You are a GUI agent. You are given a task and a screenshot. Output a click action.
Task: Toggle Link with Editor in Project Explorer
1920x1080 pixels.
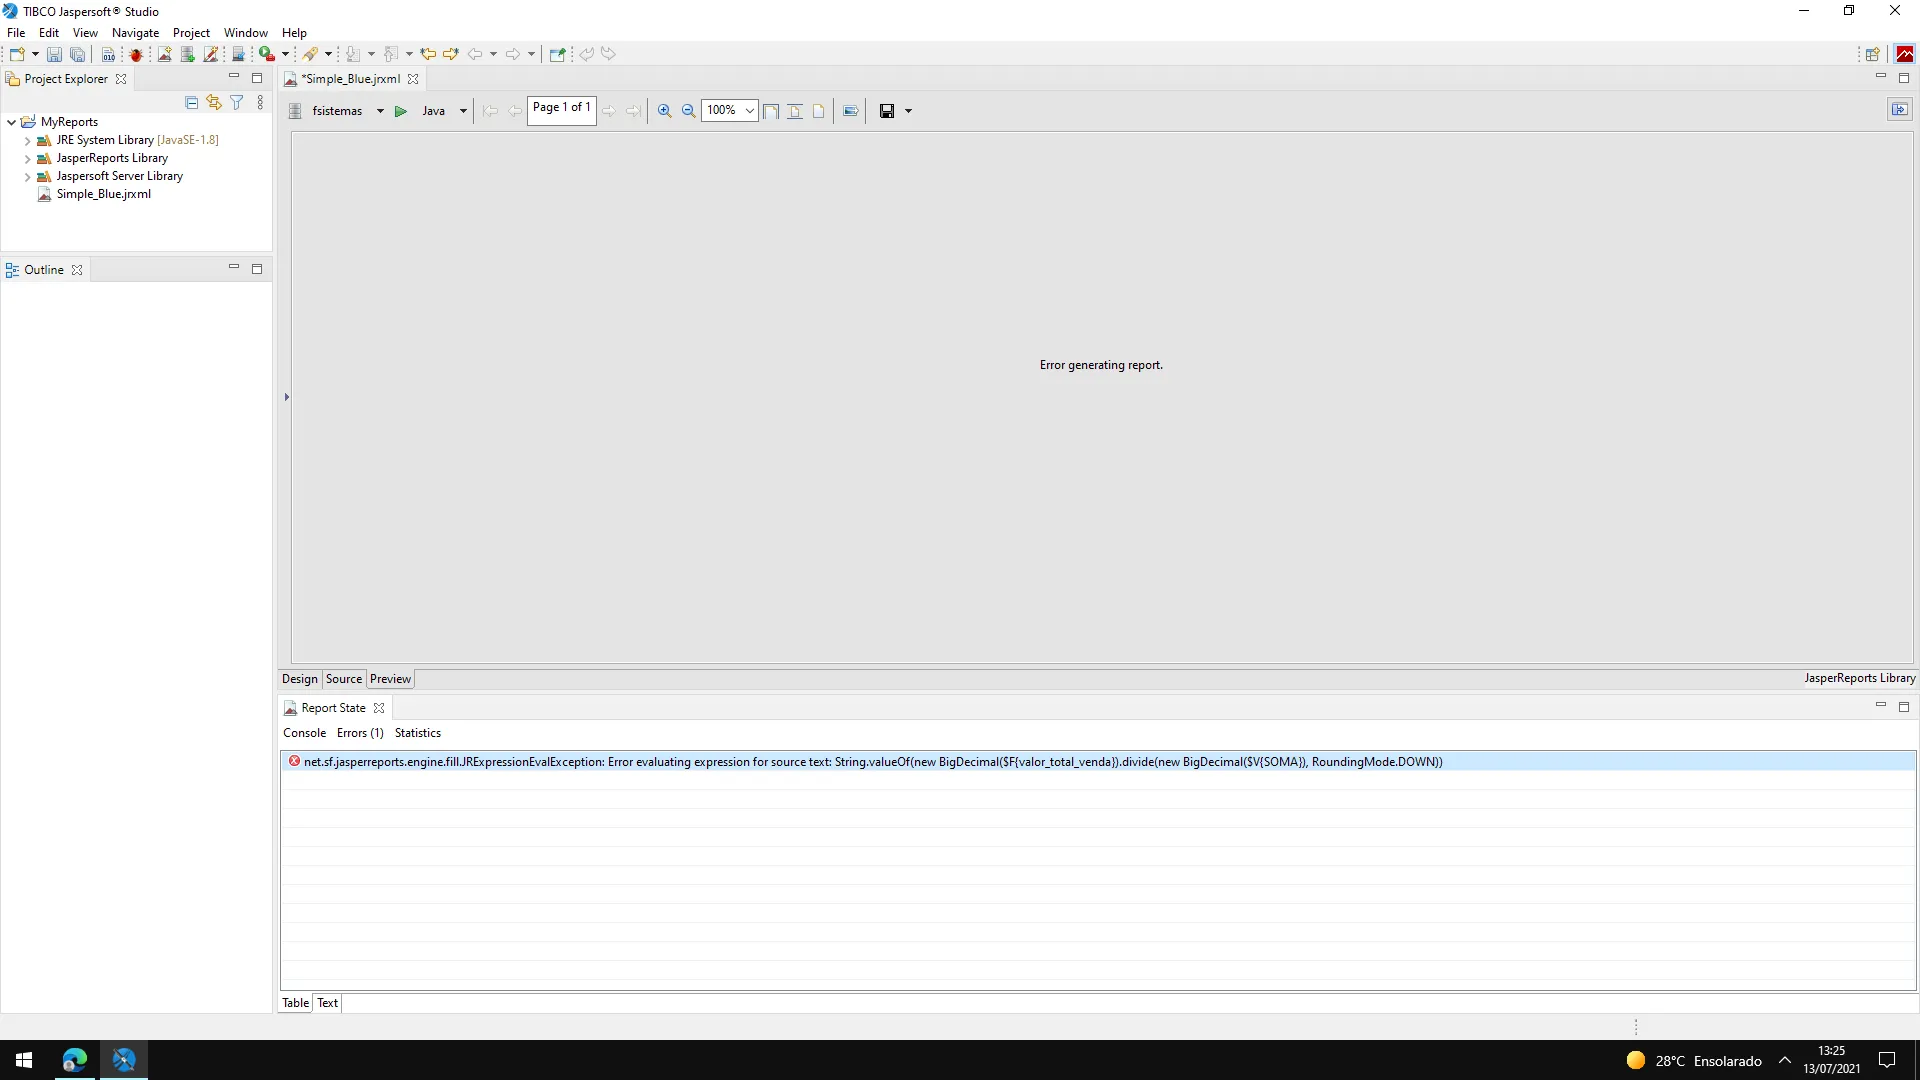click(x=214, y=102)
